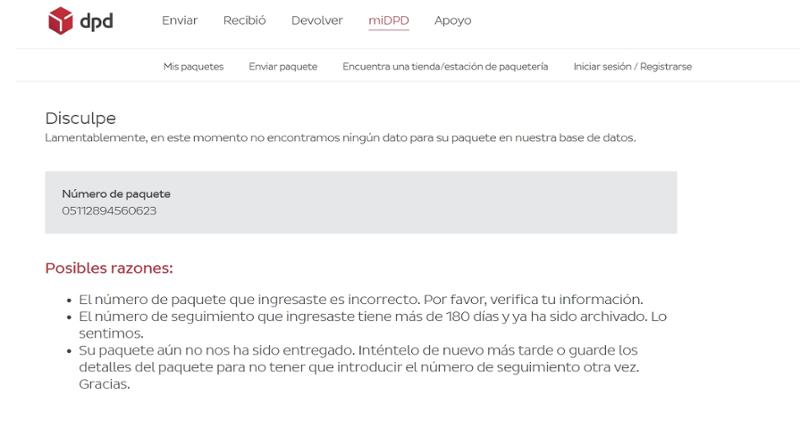Select the miDPD menu item
This screenshot has width=800, height=428.
(389, 20)
